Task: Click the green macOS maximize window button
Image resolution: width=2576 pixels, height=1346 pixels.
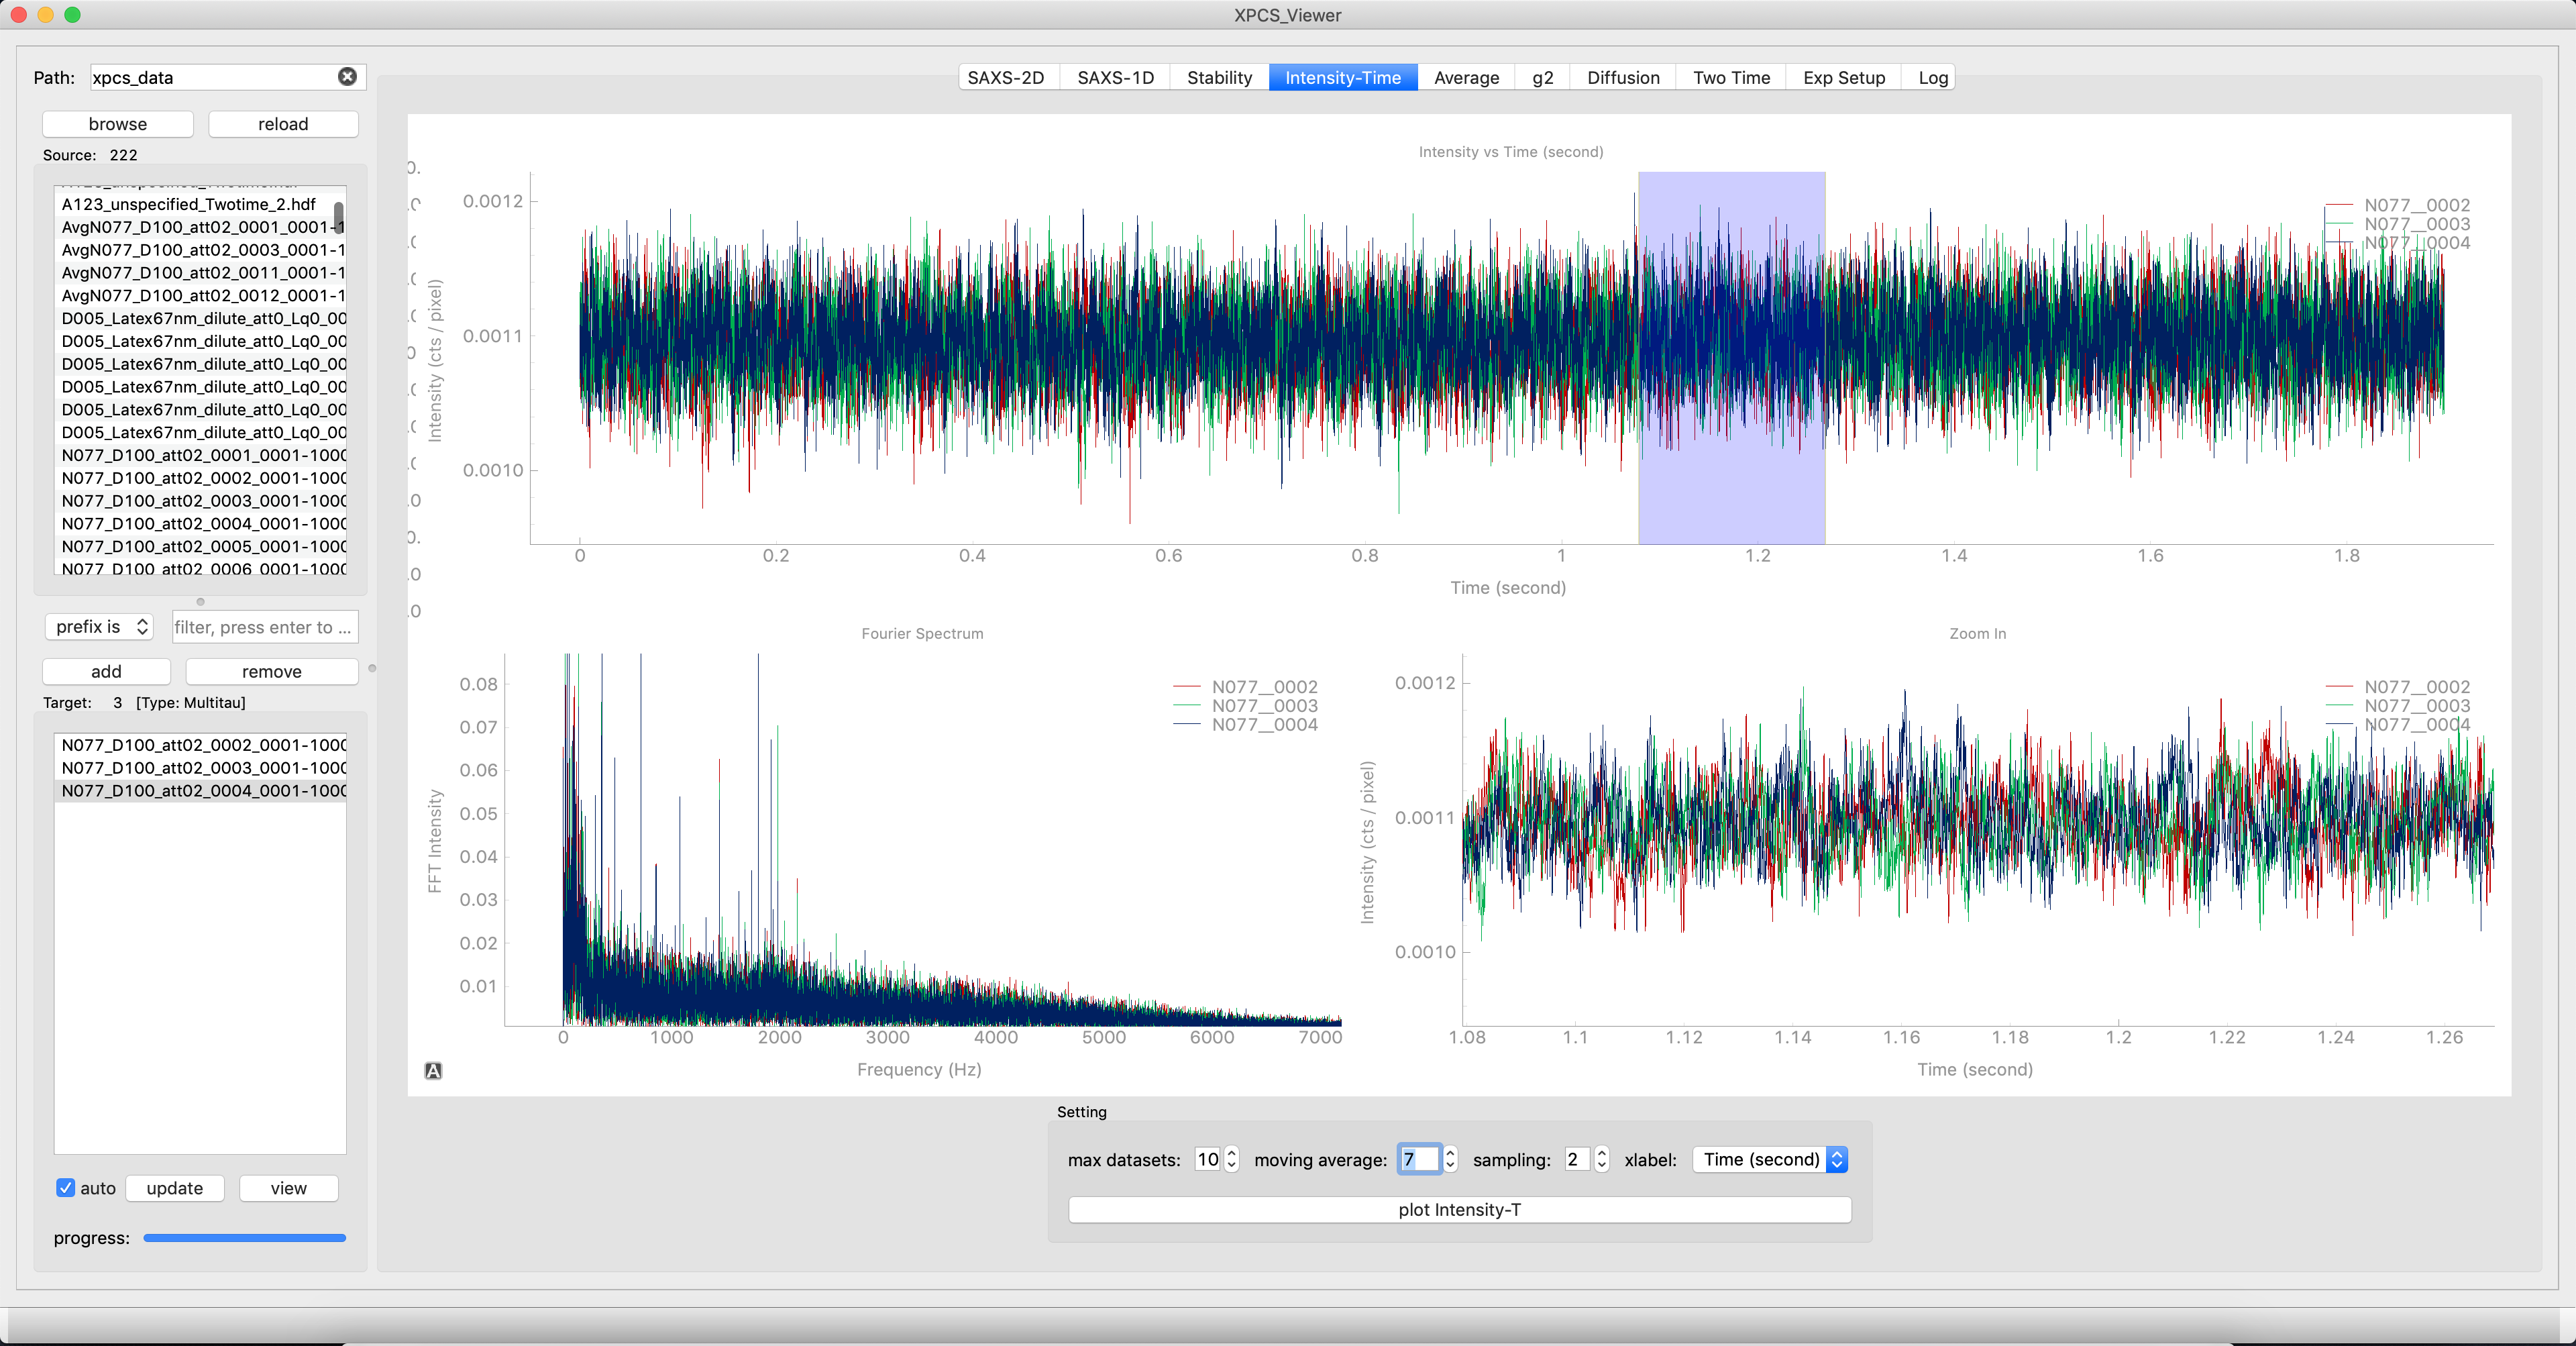Action: [x=72, y=14]
